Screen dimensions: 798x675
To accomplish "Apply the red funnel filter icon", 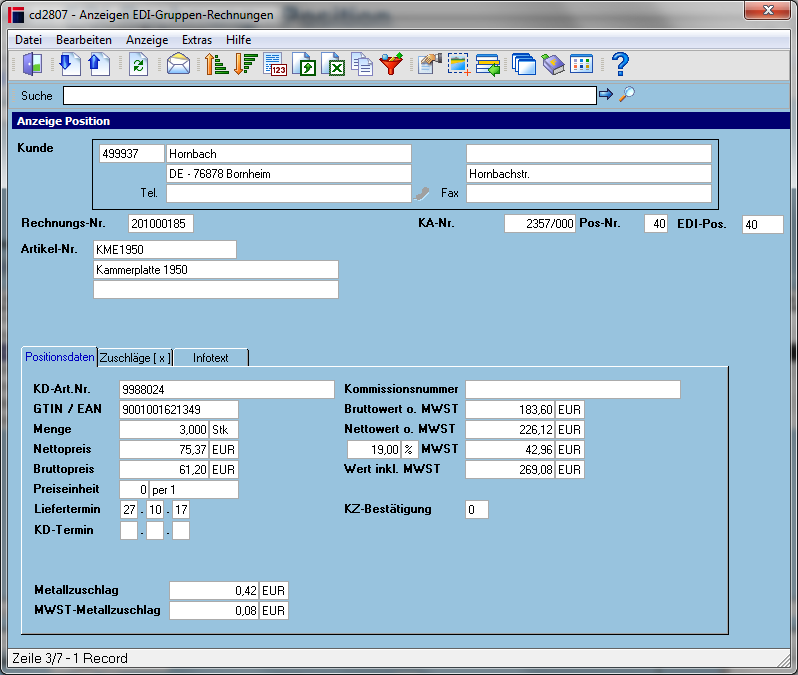I will (391, 65).
